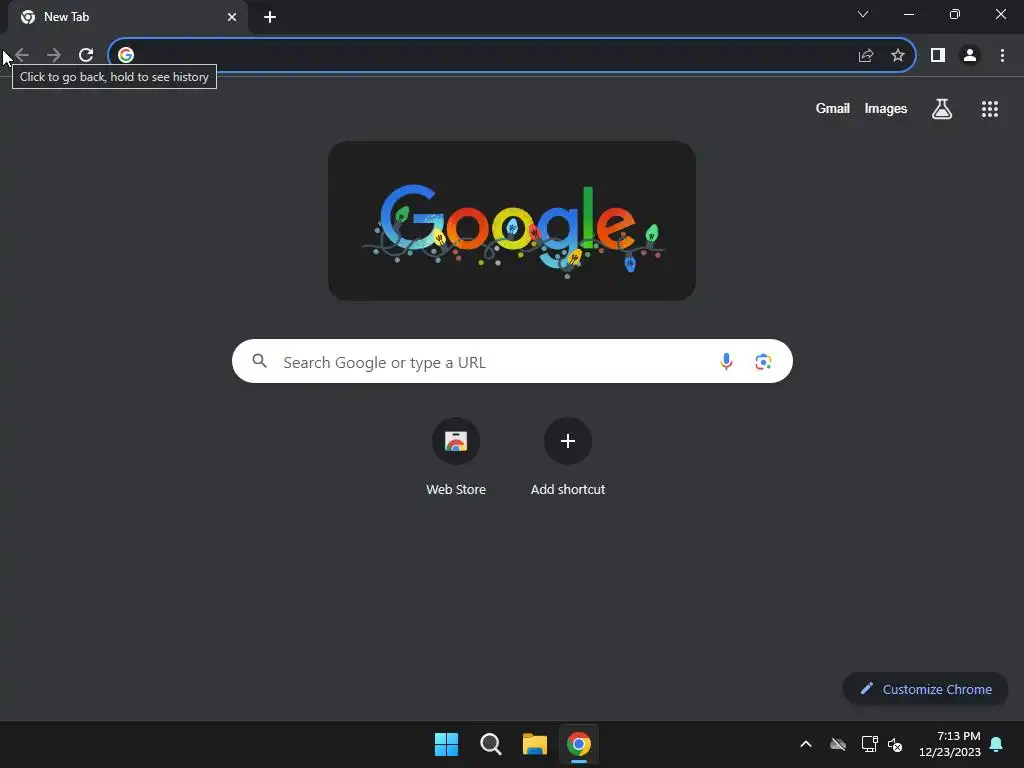Share this page via share icon
This screenshot has width=1024, height=768.
tap(866, 56)
